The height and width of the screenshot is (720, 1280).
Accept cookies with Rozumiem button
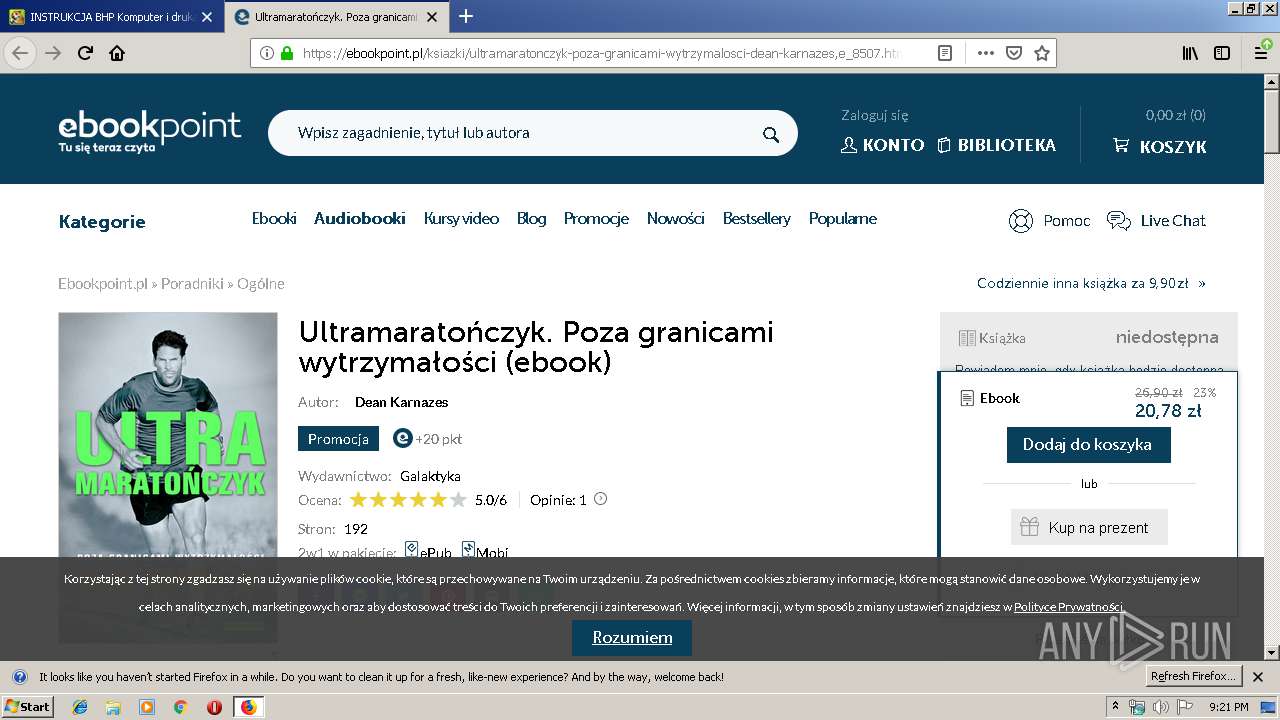tap(632, 637)
